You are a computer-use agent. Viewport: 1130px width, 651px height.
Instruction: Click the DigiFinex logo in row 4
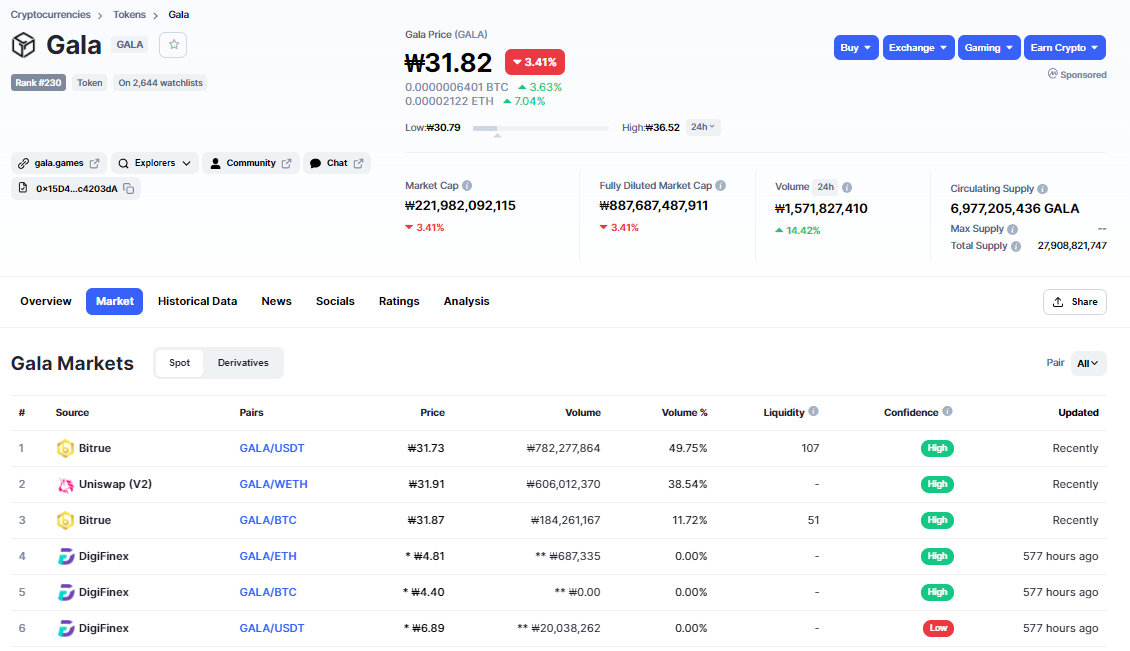tap(66, 557)
